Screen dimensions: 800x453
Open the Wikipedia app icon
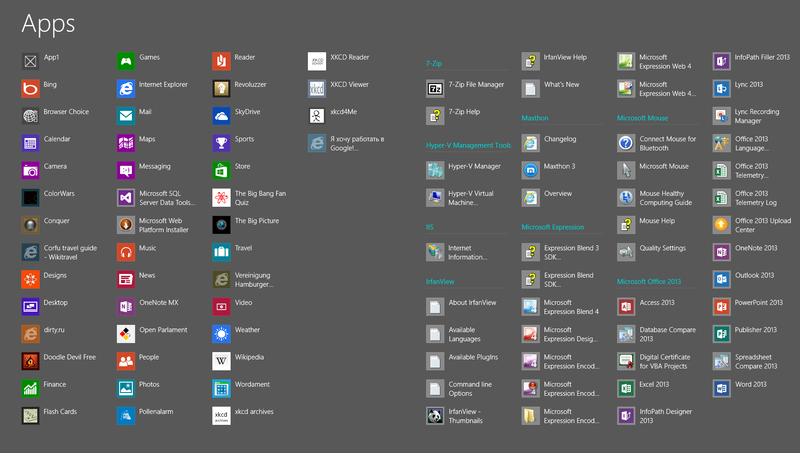pyautogui.click(x=221, y=361)
